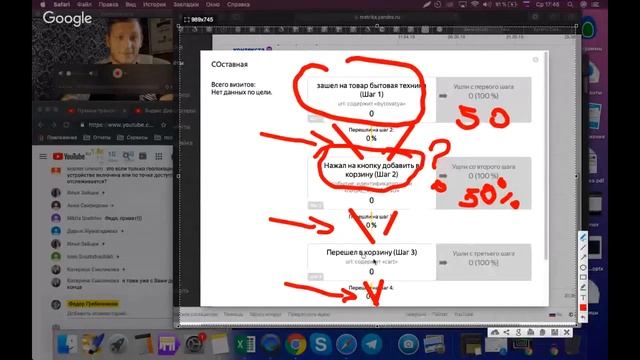Launch Launchpad rocket icon in Dock
The height and width of the screenshot is (360, 640).
tap(118, 344)
